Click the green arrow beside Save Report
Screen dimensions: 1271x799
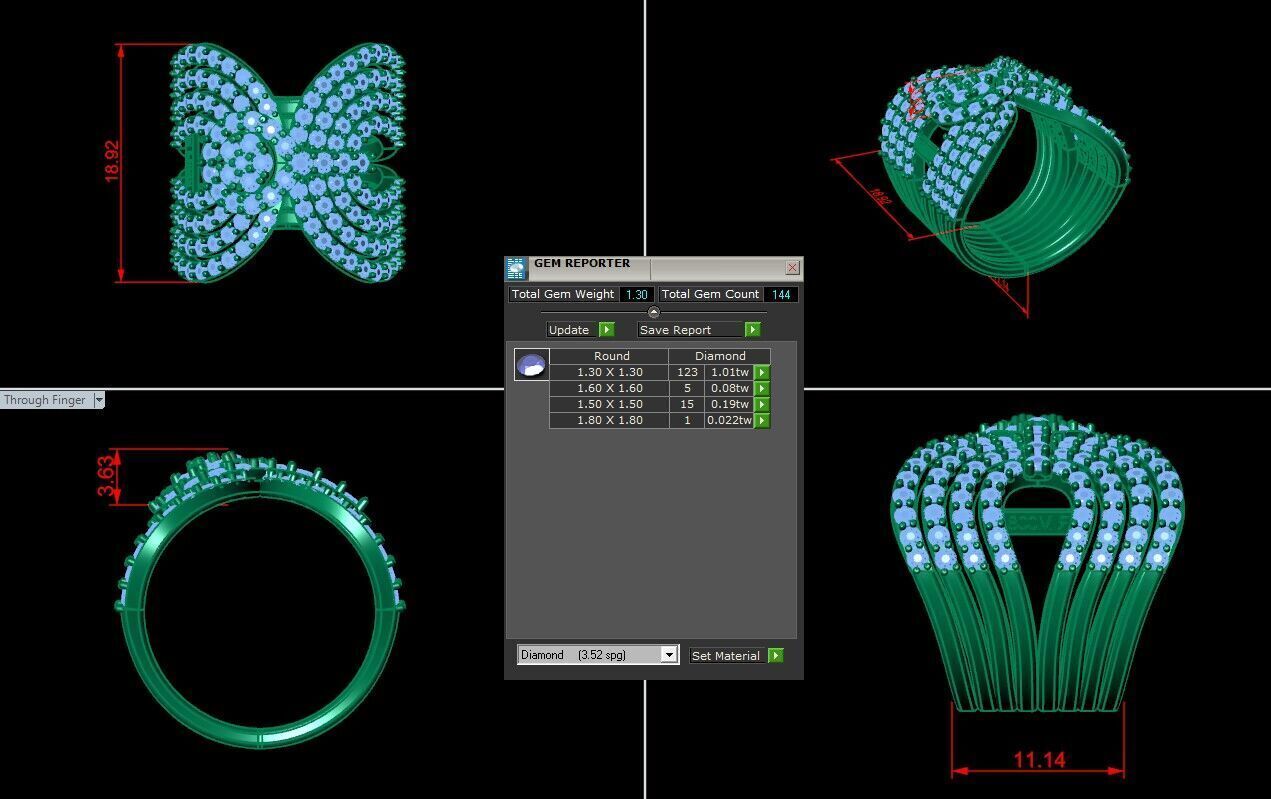[x=753, y=330]
